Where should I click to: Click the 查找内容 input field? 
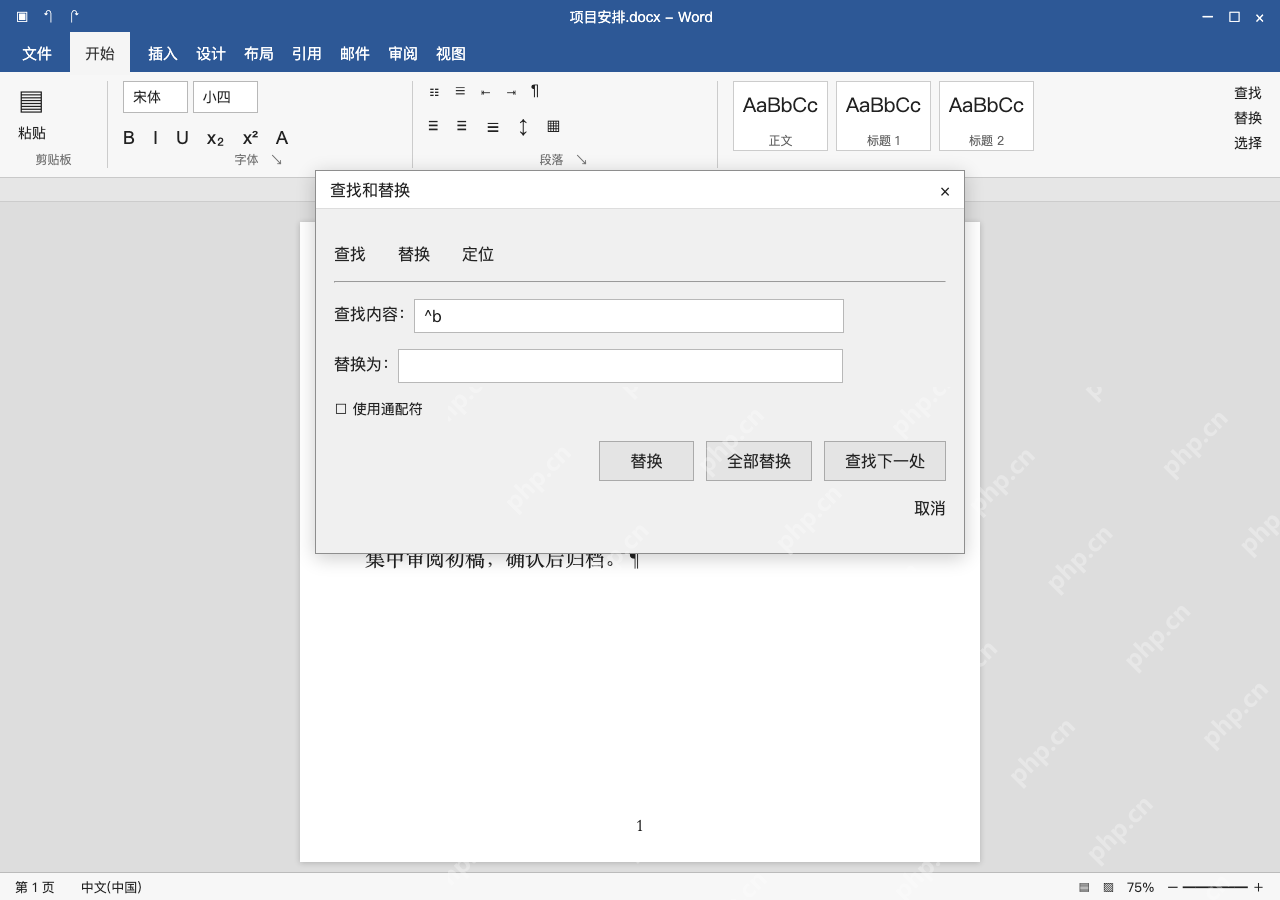click(x=629, y=316)
